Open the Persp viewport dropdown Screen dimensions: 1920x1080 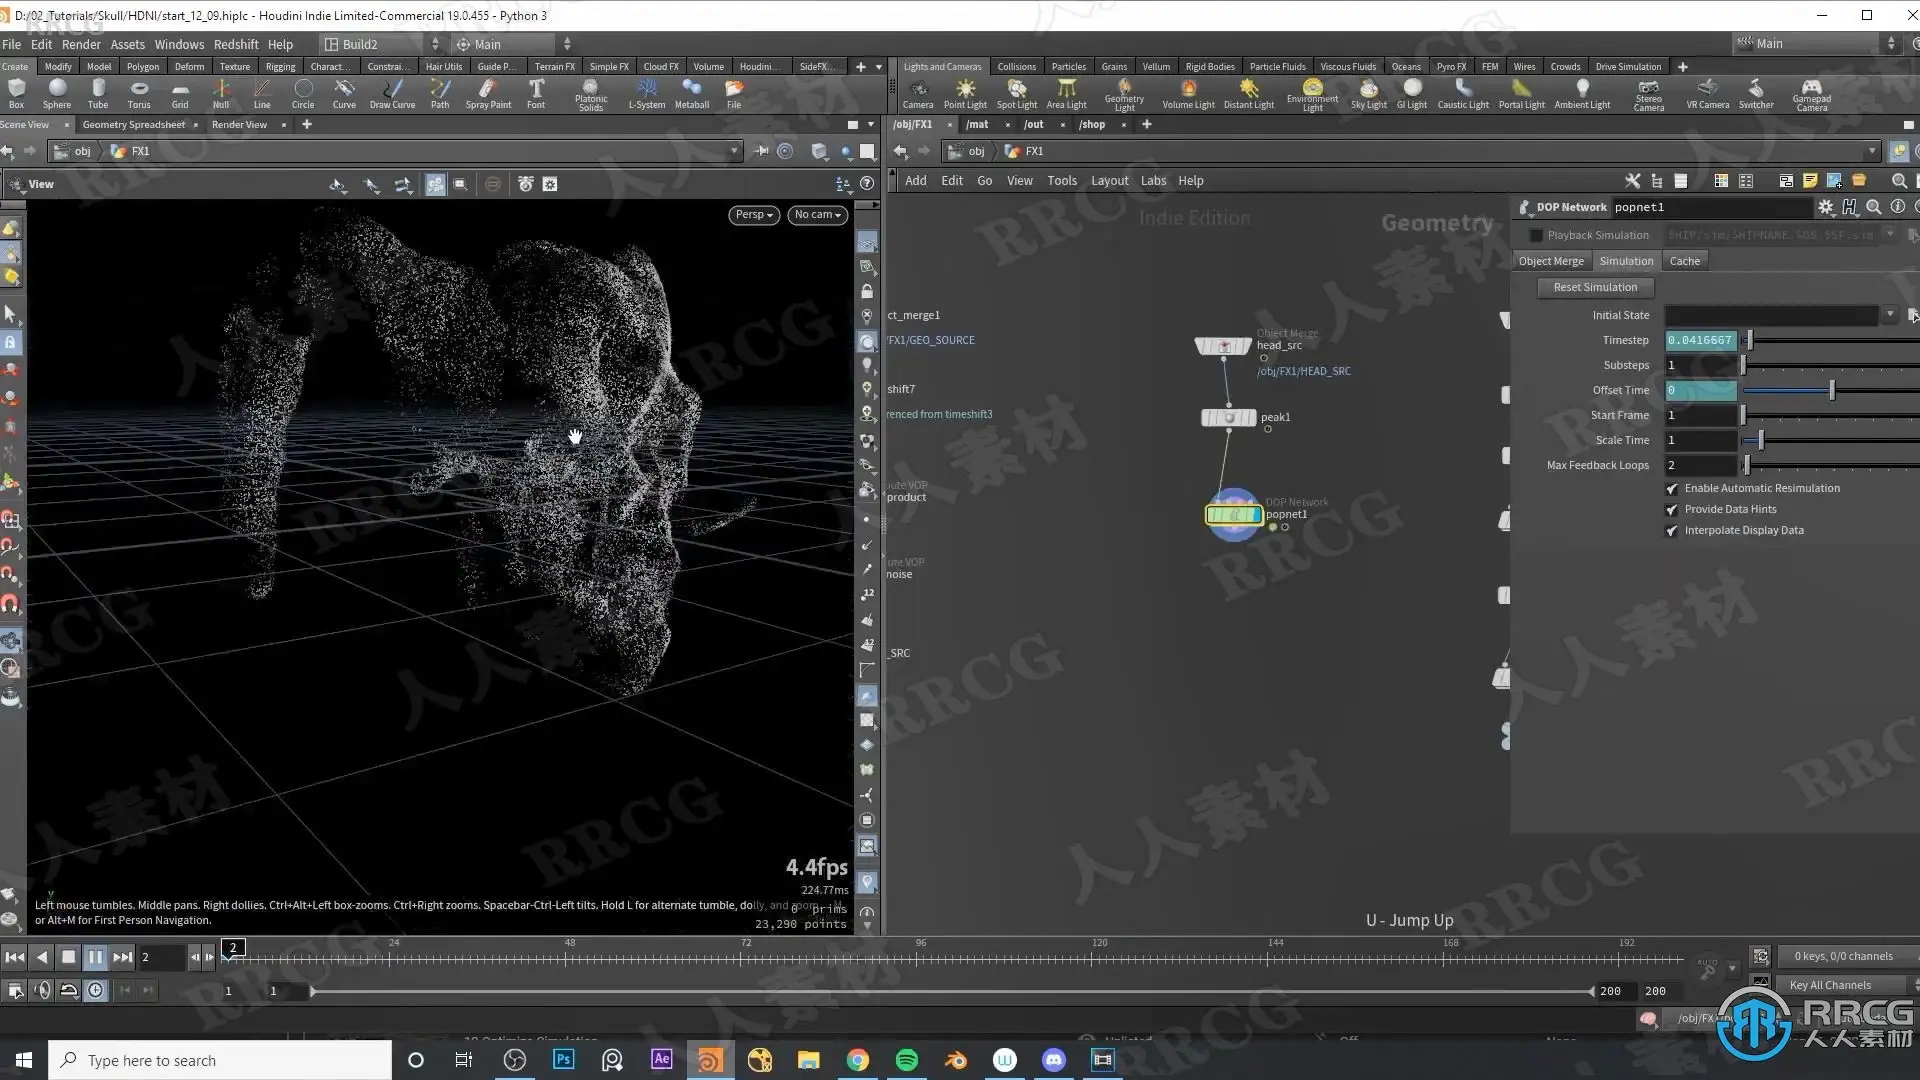(x=754, y=215)
